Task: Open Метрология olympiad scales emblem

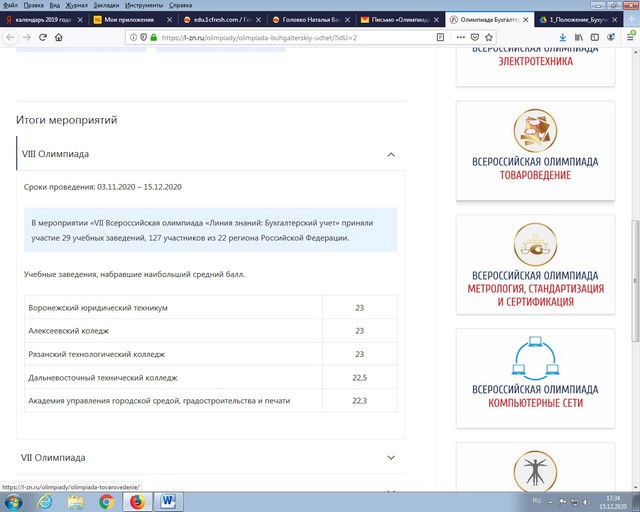Action: [535, 245]
